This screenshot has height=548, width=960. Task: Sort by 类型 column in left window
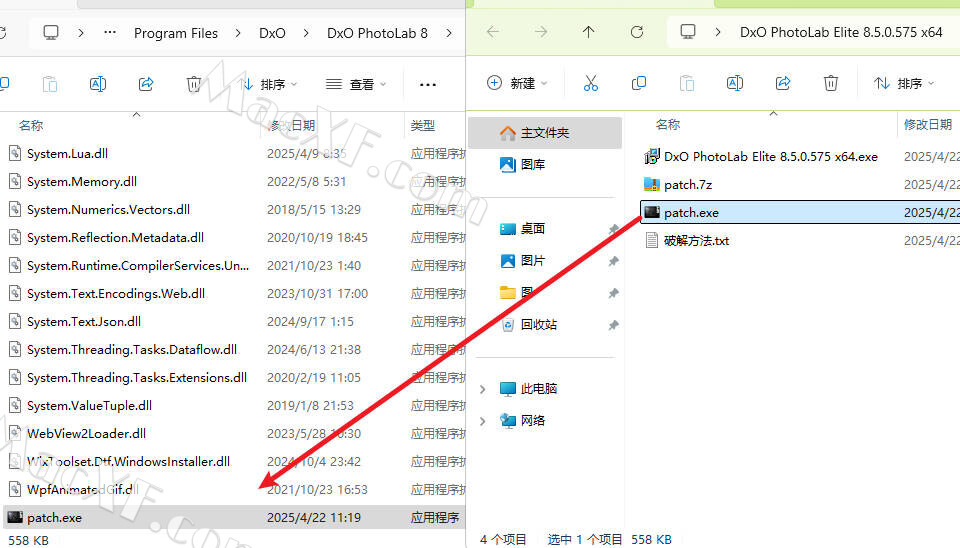pyautogui.click(x=423, y=126)
